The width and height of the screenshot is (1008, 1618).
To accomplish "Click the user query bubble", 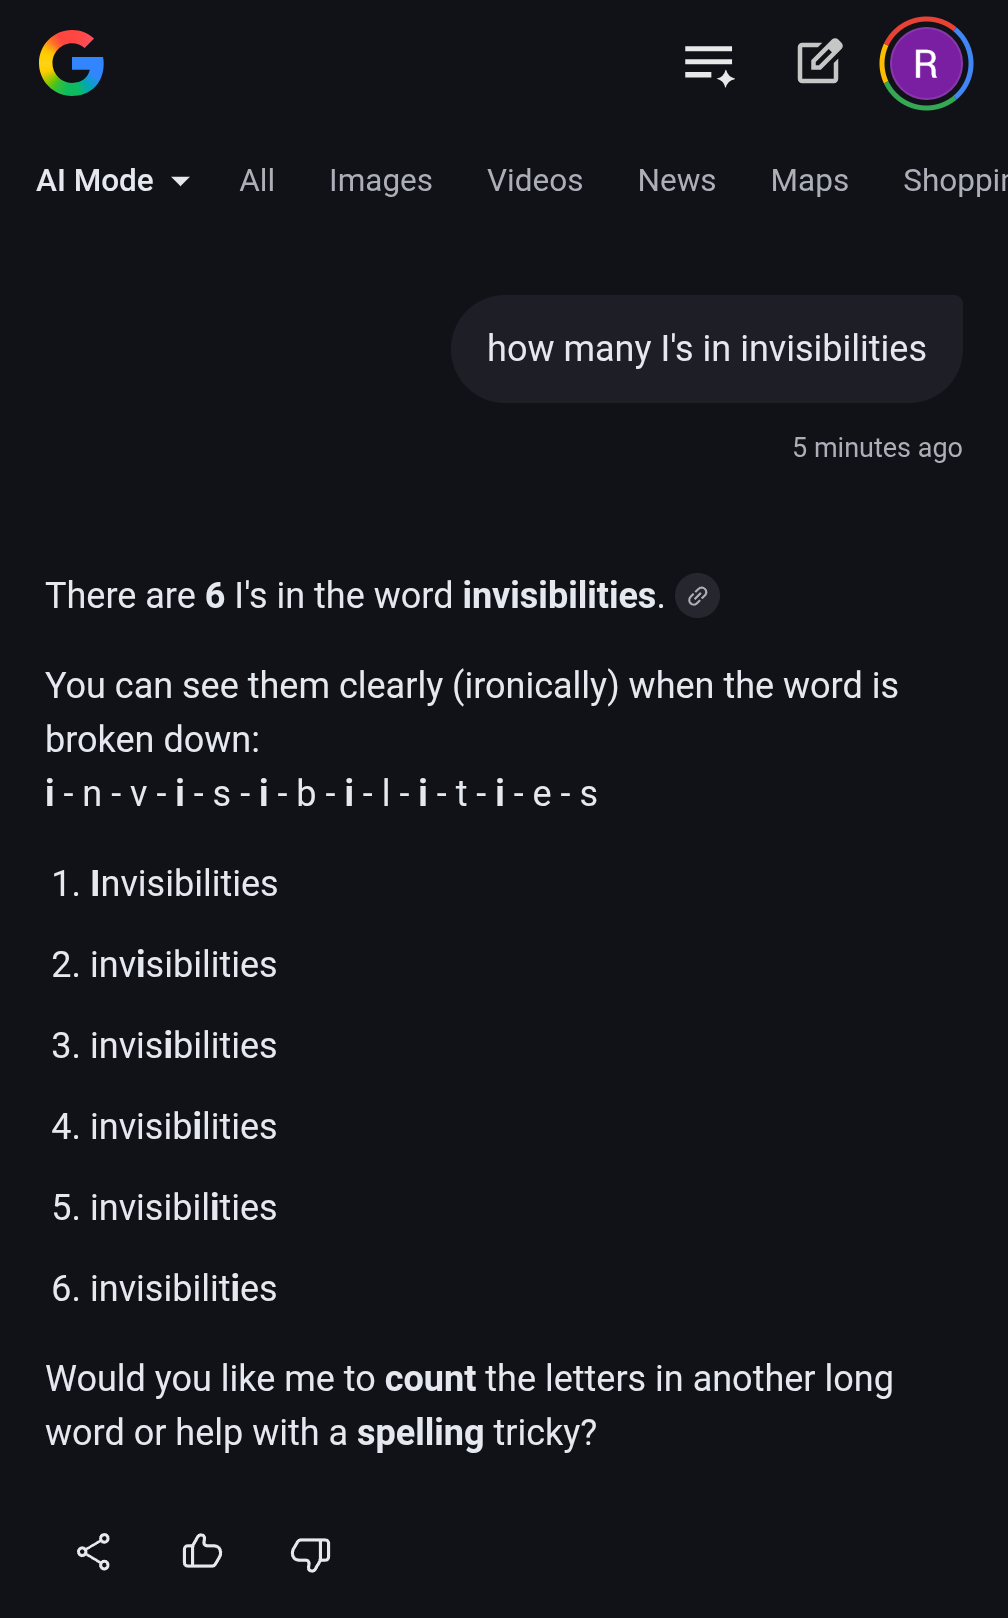I will 706,349.
